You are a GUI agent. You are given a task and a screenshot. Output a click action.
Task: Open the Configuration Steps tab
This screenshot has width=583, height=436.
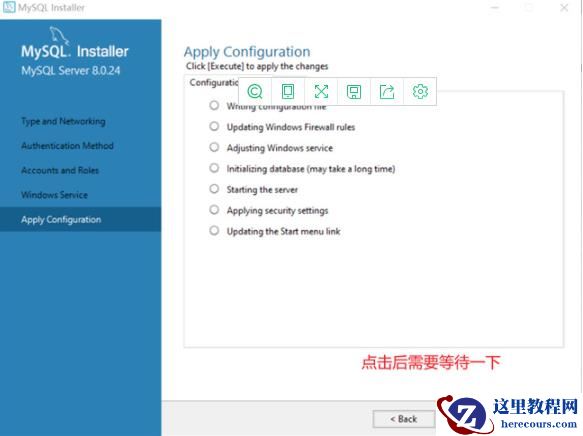coord(213,83)
